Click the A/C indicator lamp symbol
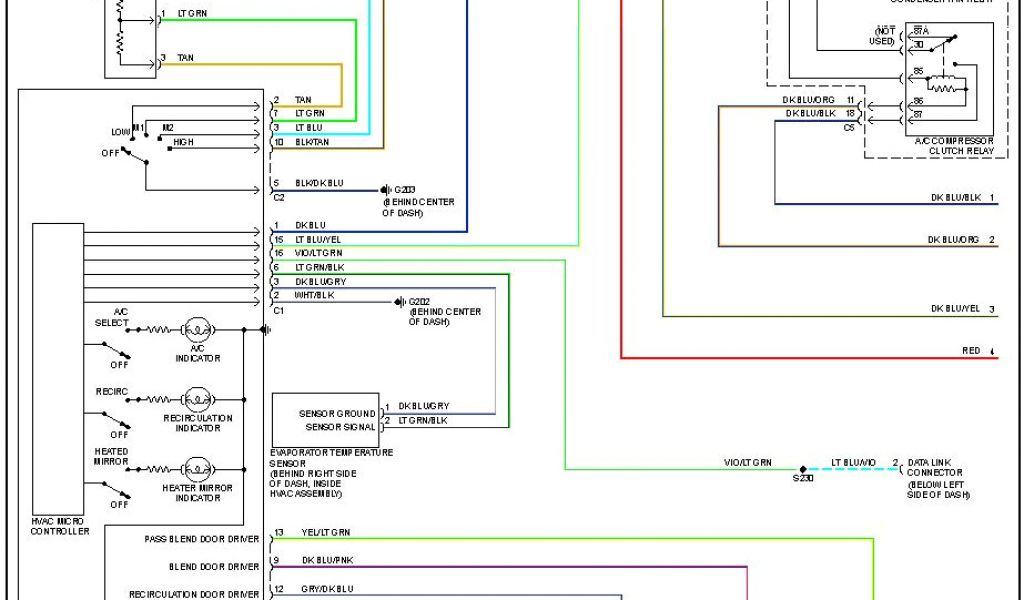Viewport: 1024px width, 600px height. pos(198,329)
